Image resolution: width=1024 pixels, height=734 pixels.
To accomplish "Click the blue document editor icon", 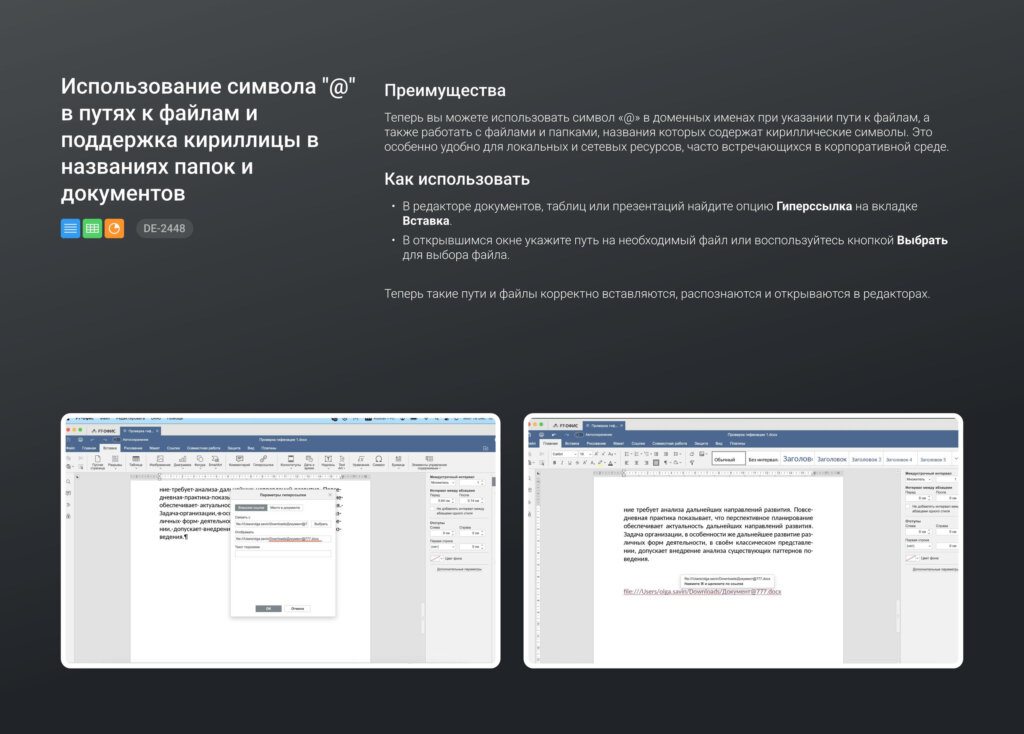I will tap(70, 228).
